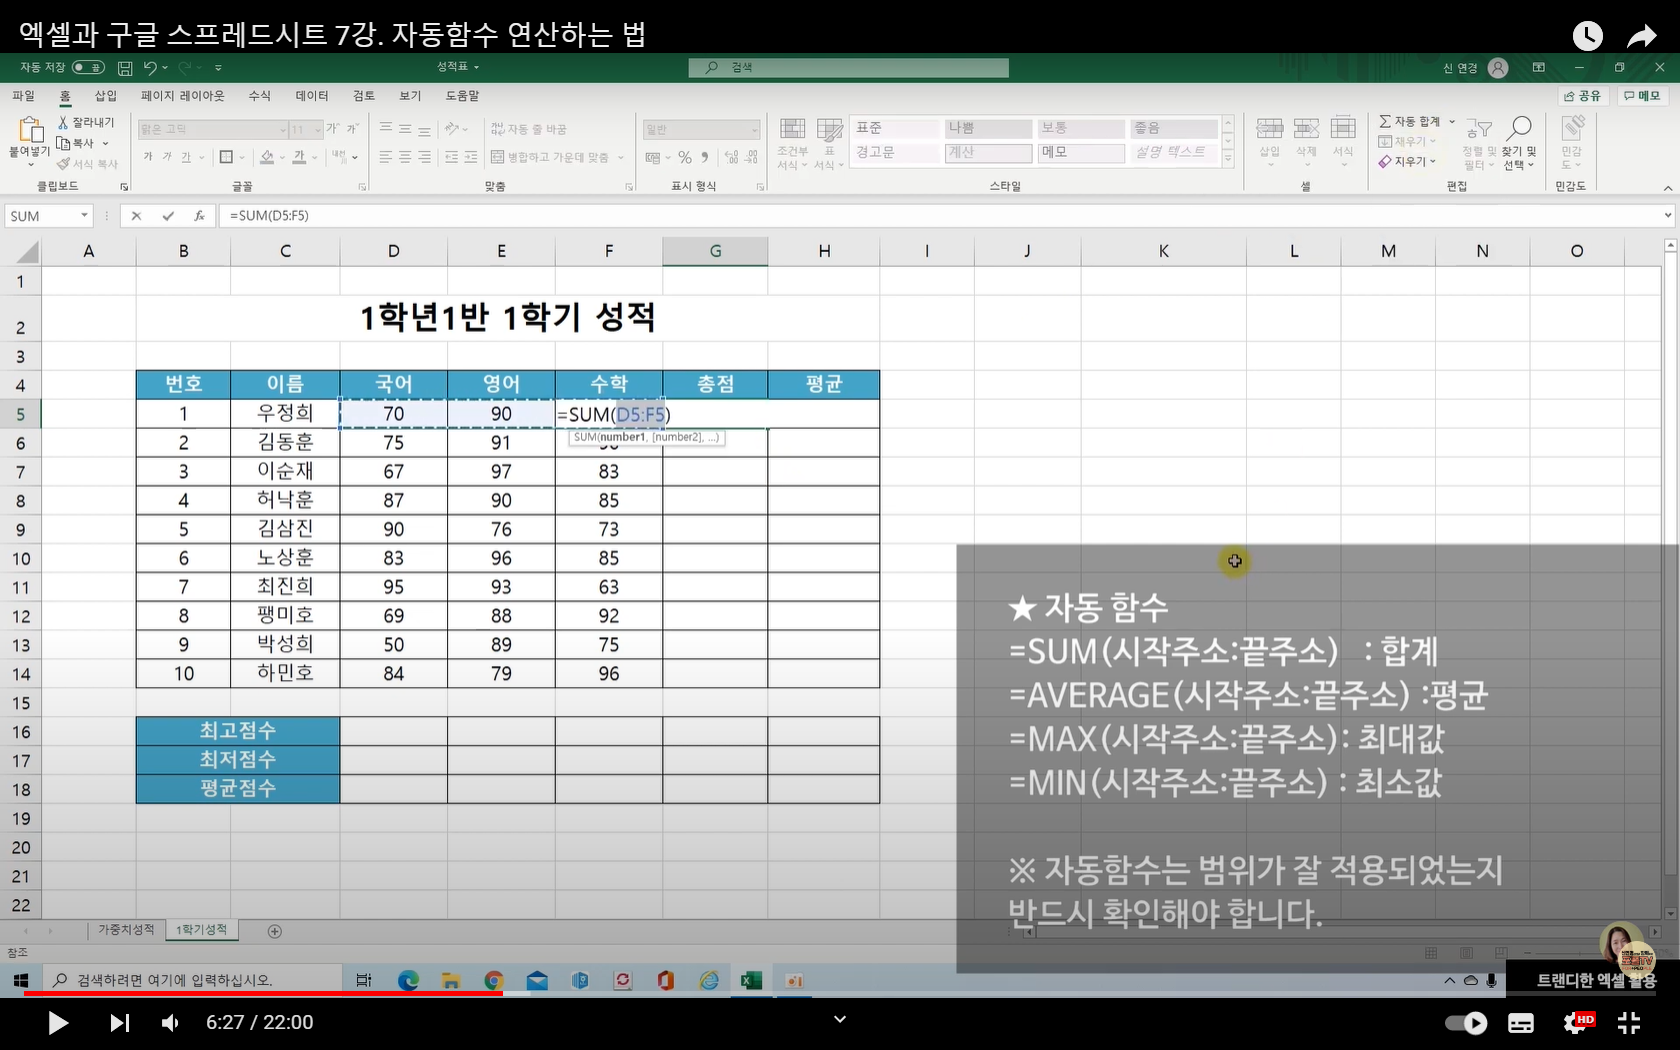Click the Sort & Filter (정렬 및 필터) icon

[x=1479, y=129]
